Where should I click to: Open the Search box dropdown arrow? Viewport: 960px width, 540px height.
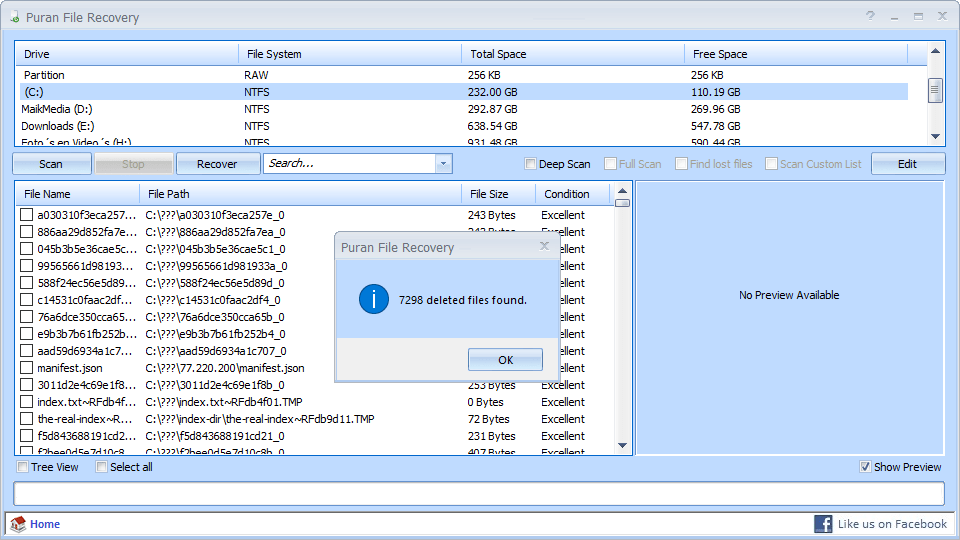(444, 163)
